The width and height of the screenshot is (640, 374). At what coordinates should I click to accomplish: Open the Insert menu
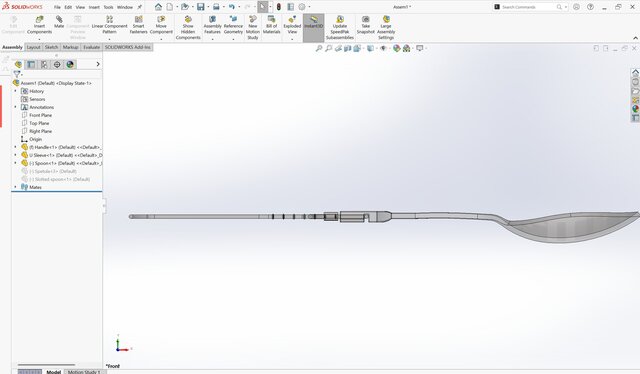click(x=94, y=7)
